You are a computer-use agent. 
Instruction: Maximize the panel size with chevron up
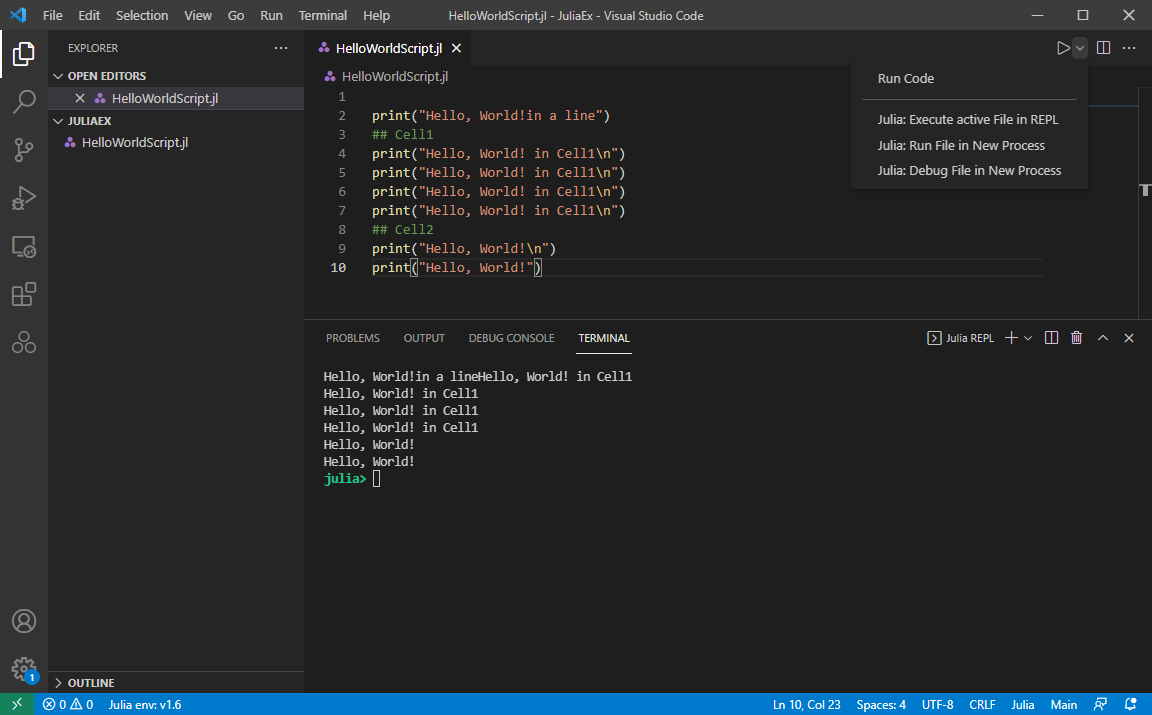click(1103, 338)
